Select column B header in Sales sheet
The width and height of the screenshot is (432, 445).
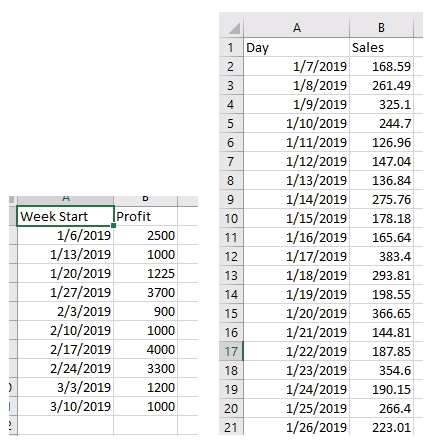coord(381,28)
